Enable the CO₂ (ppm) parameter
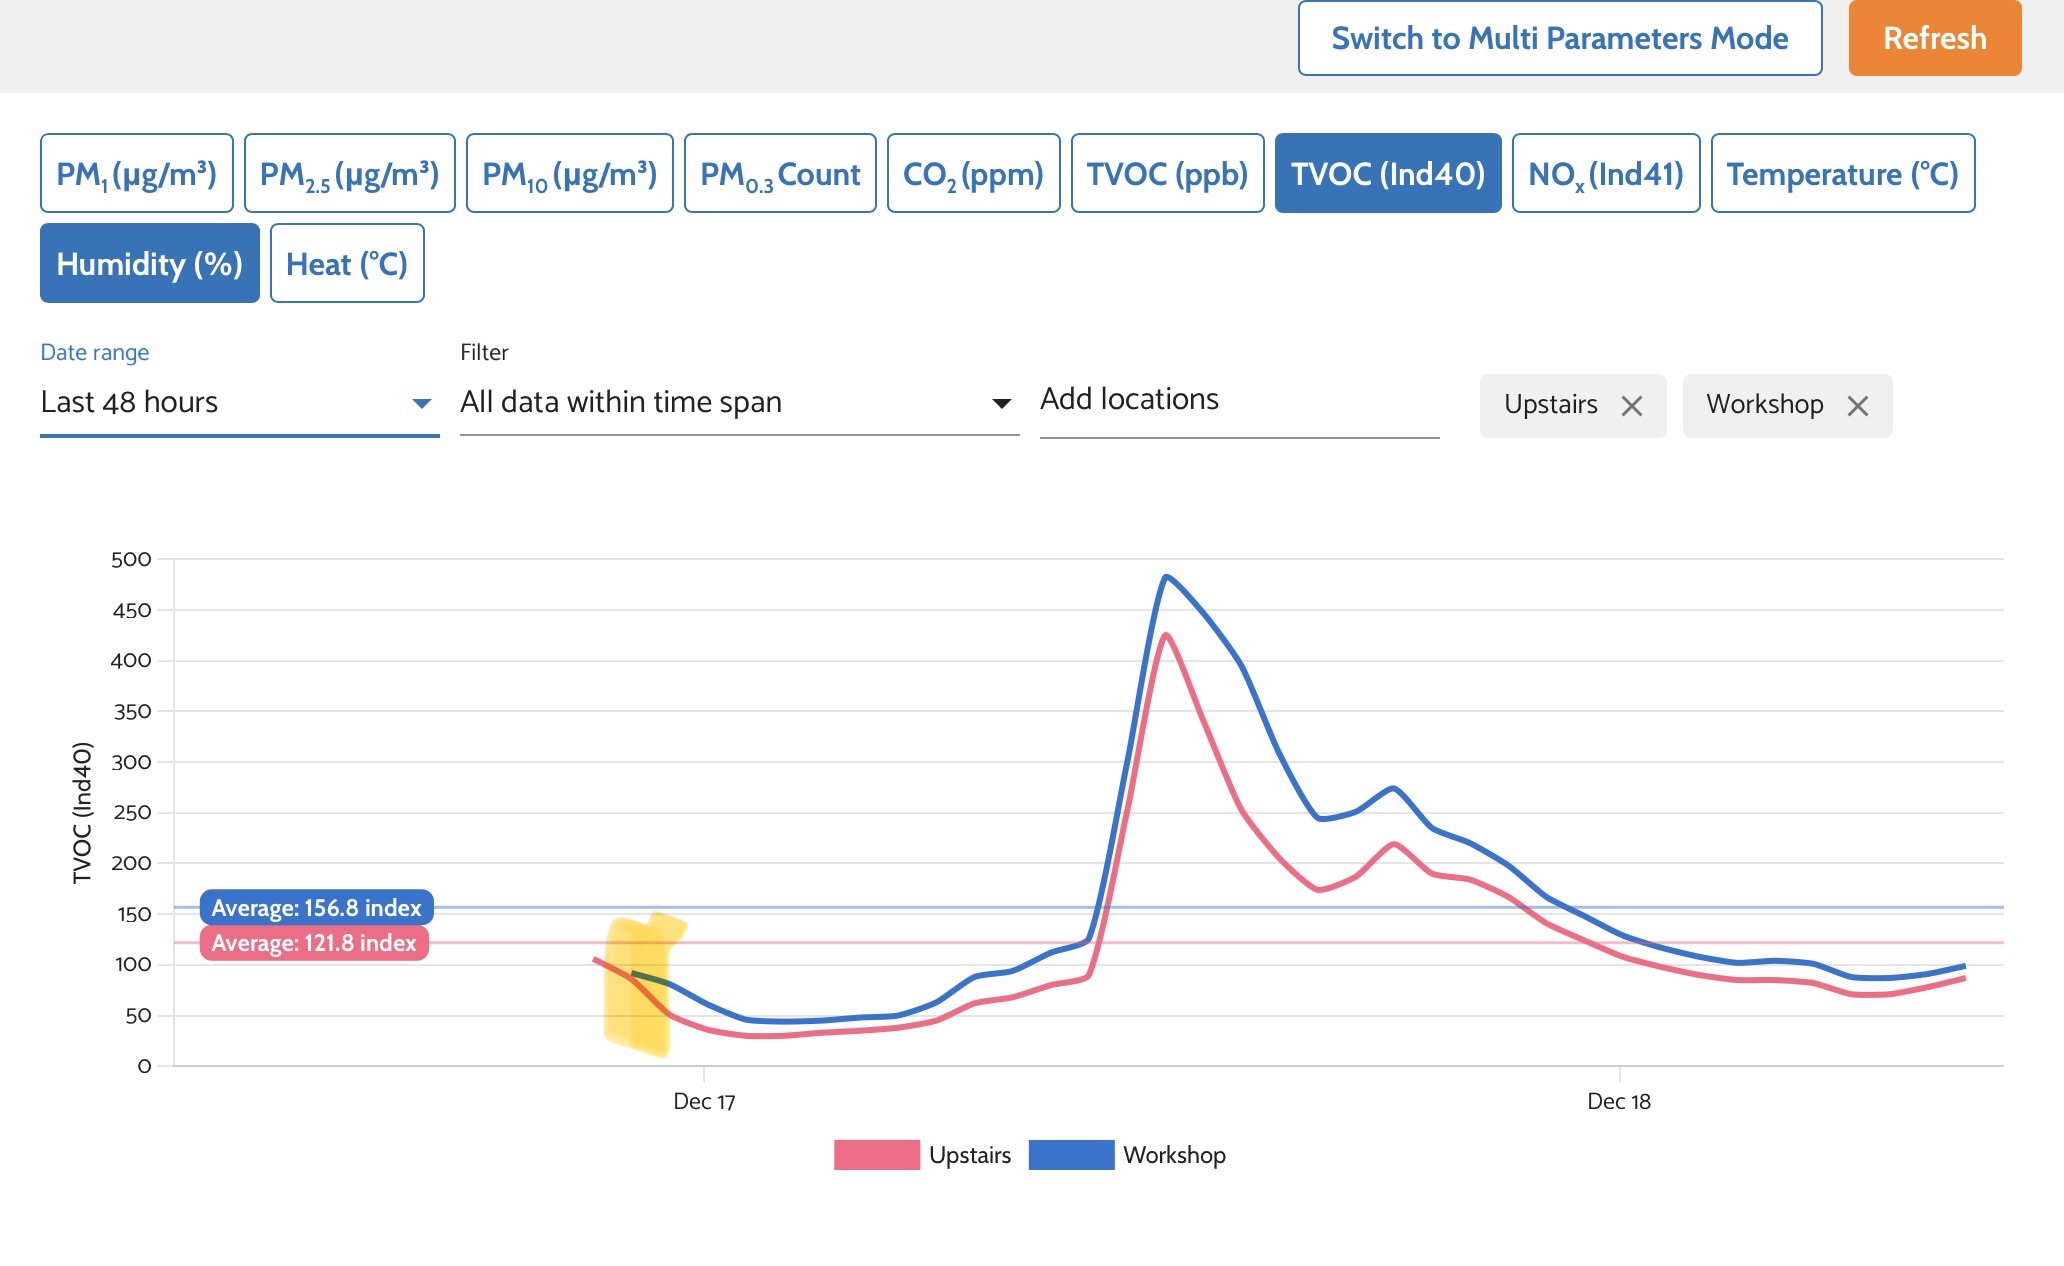Image resolution: width=2064 pixels, height=1266 pixels. pos(973,174)
